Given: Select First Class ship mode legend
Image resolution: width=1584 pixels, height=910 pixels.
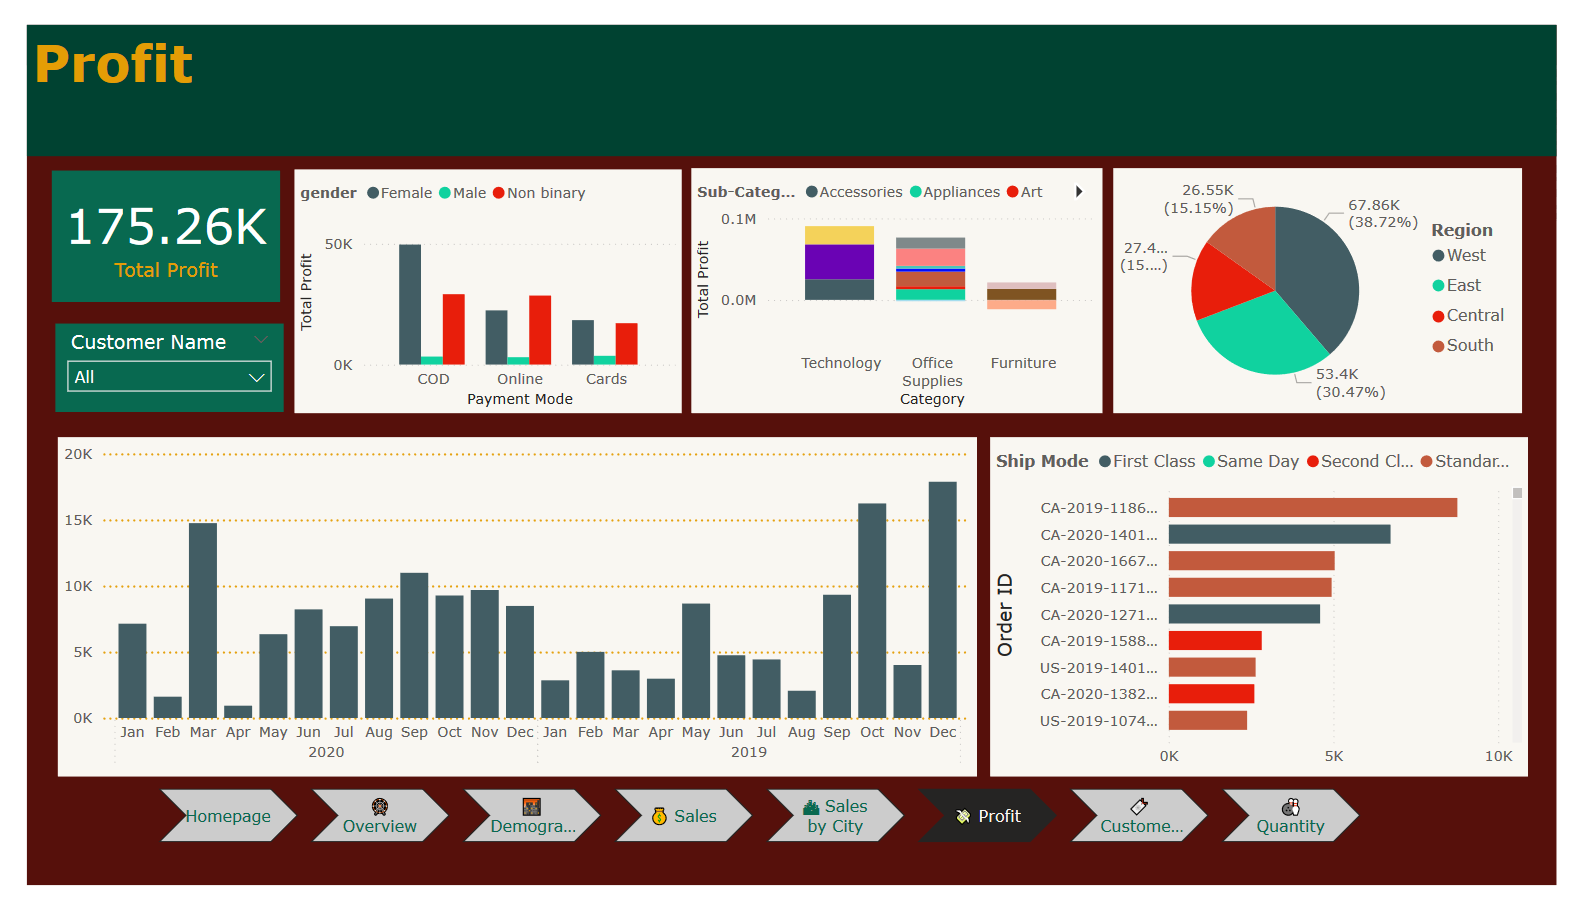Looking at the screenshot, I should (1147, 461).
